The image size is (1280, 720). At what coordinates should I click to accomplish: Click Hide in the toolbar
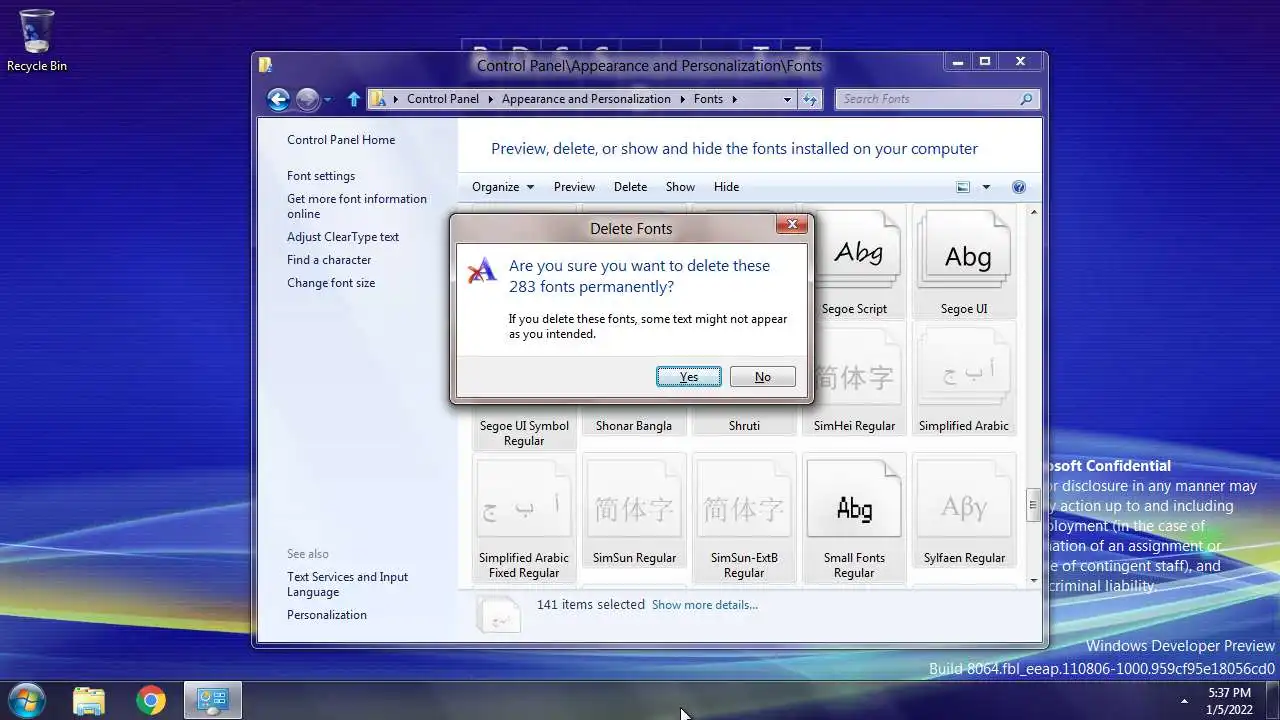coord(726,187)
